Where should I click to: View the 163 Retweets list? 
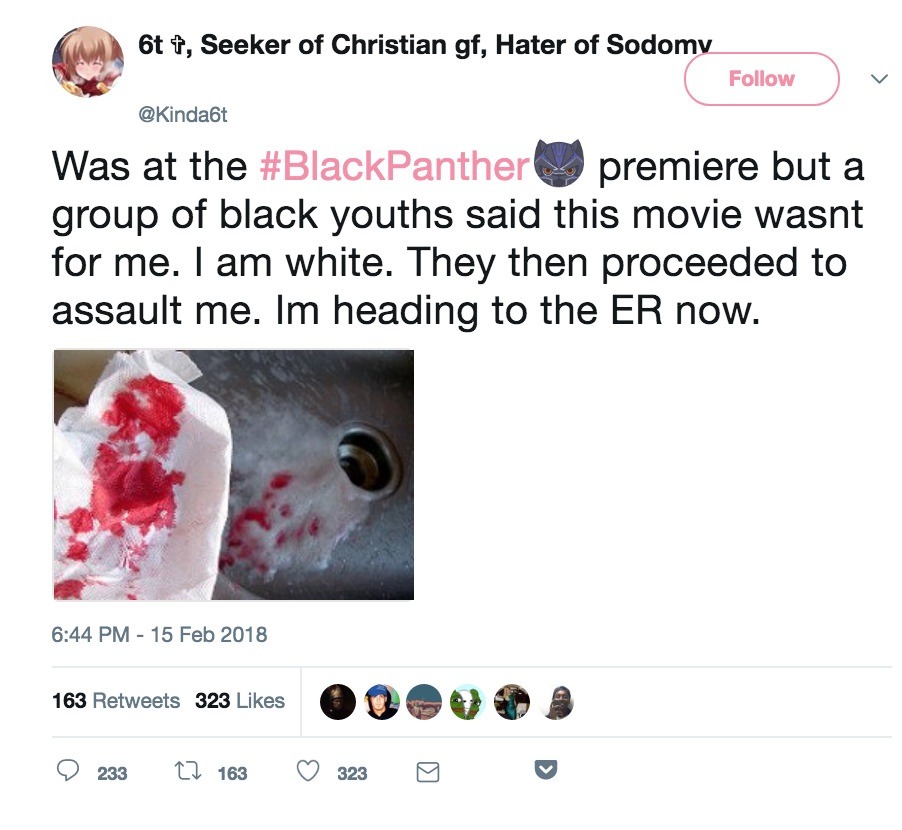click(116, 701)
